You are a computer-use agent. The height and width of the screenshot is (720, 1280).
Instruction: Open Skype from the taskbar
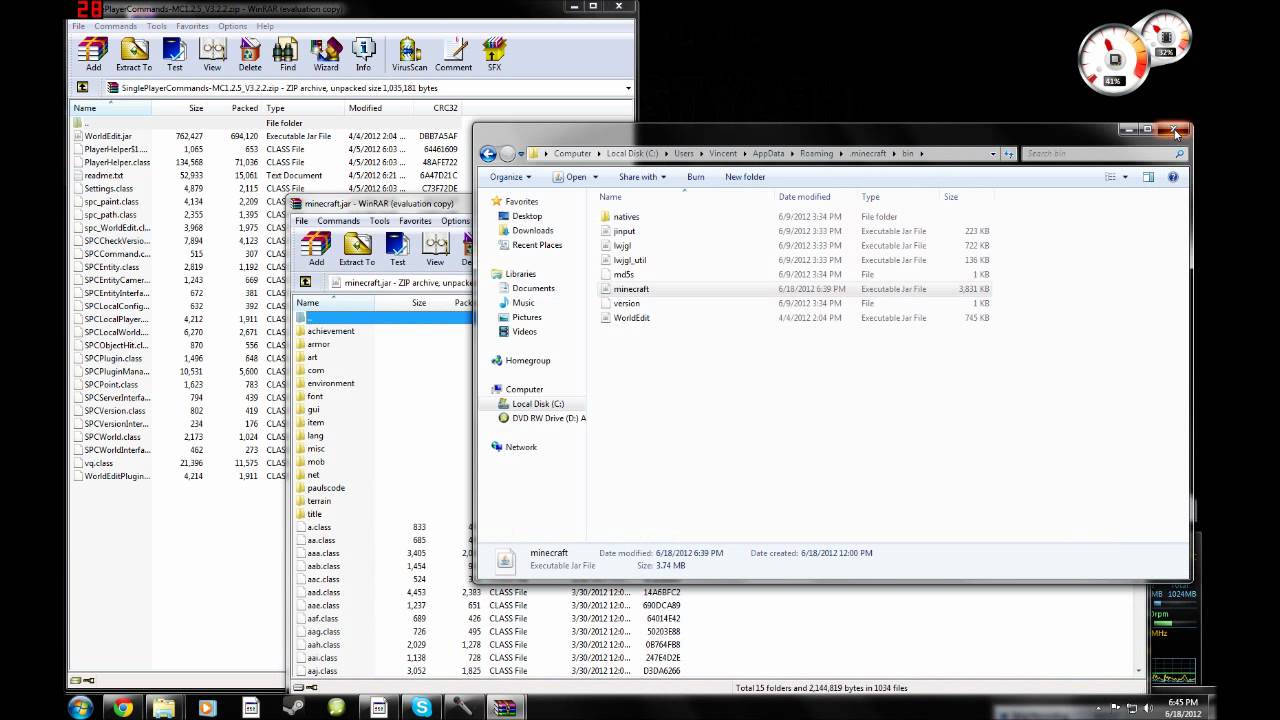click(422, 707)
